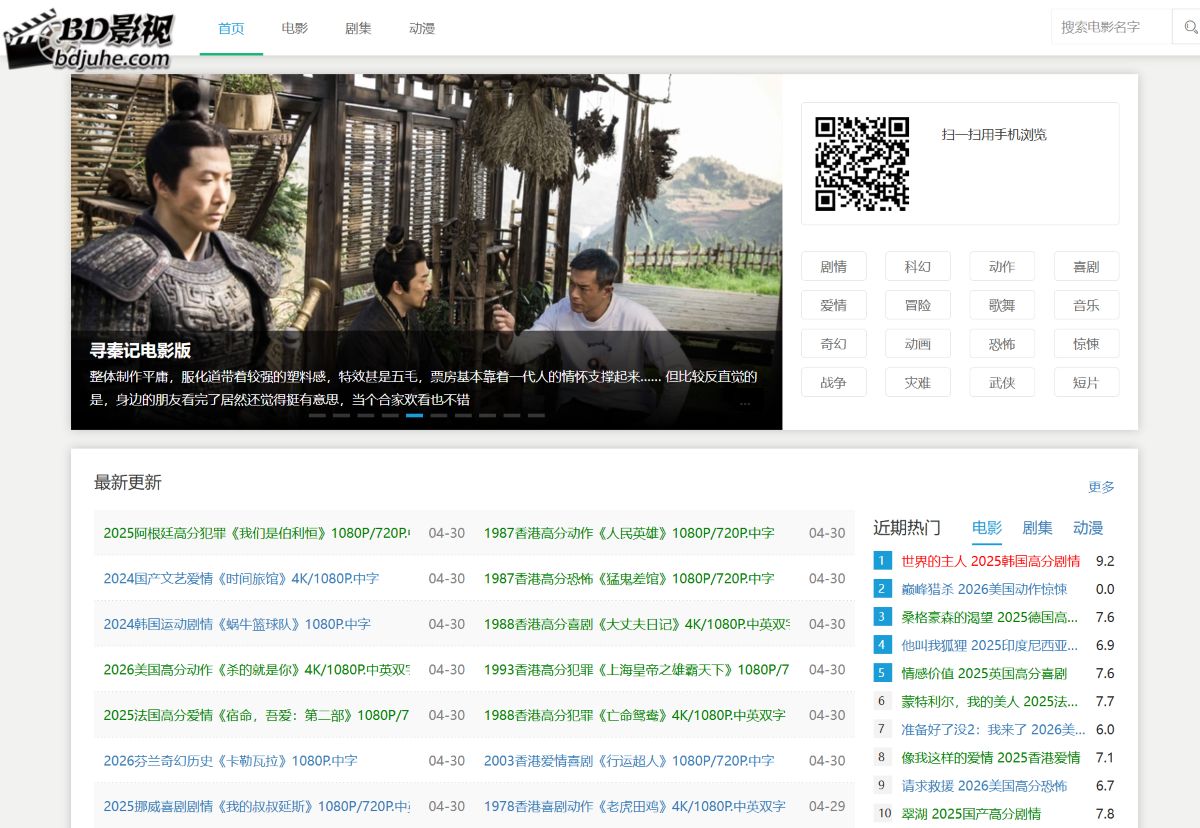Click the number 5 rank badge in 近期热门
Screen dimensions: 1200x828
point(882,673)
